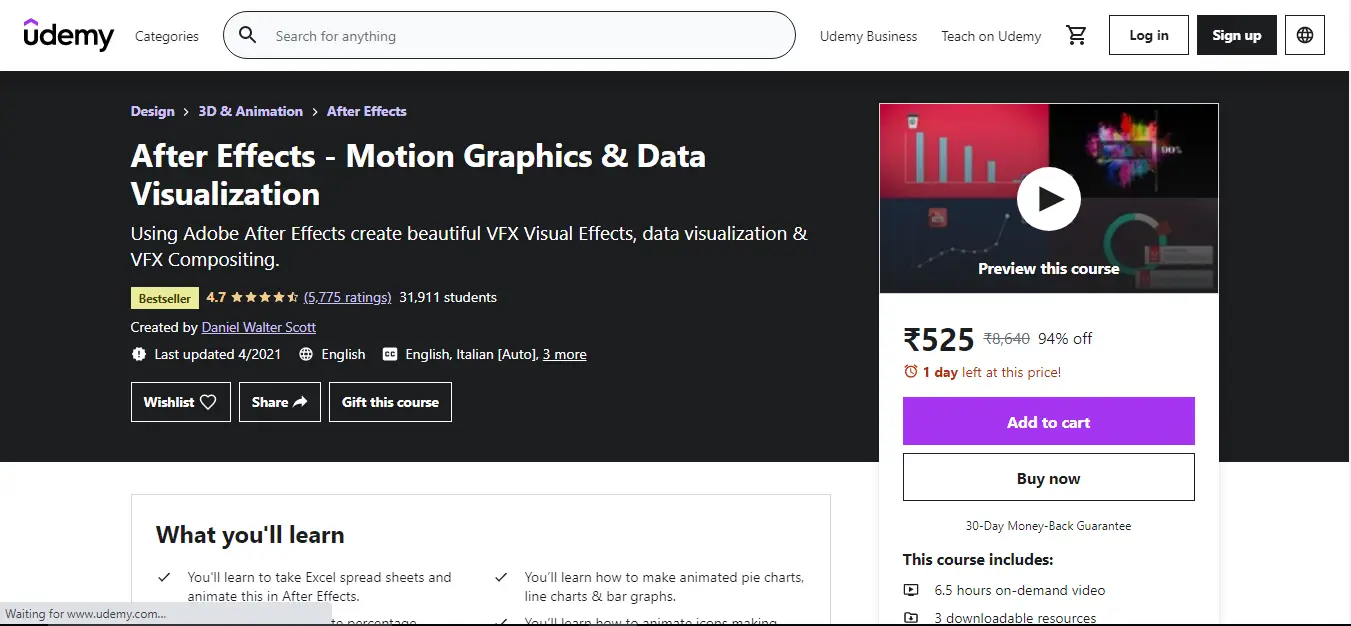Expand the 3 more languages list
The image size is (1351, 626).
coord(564,353)
